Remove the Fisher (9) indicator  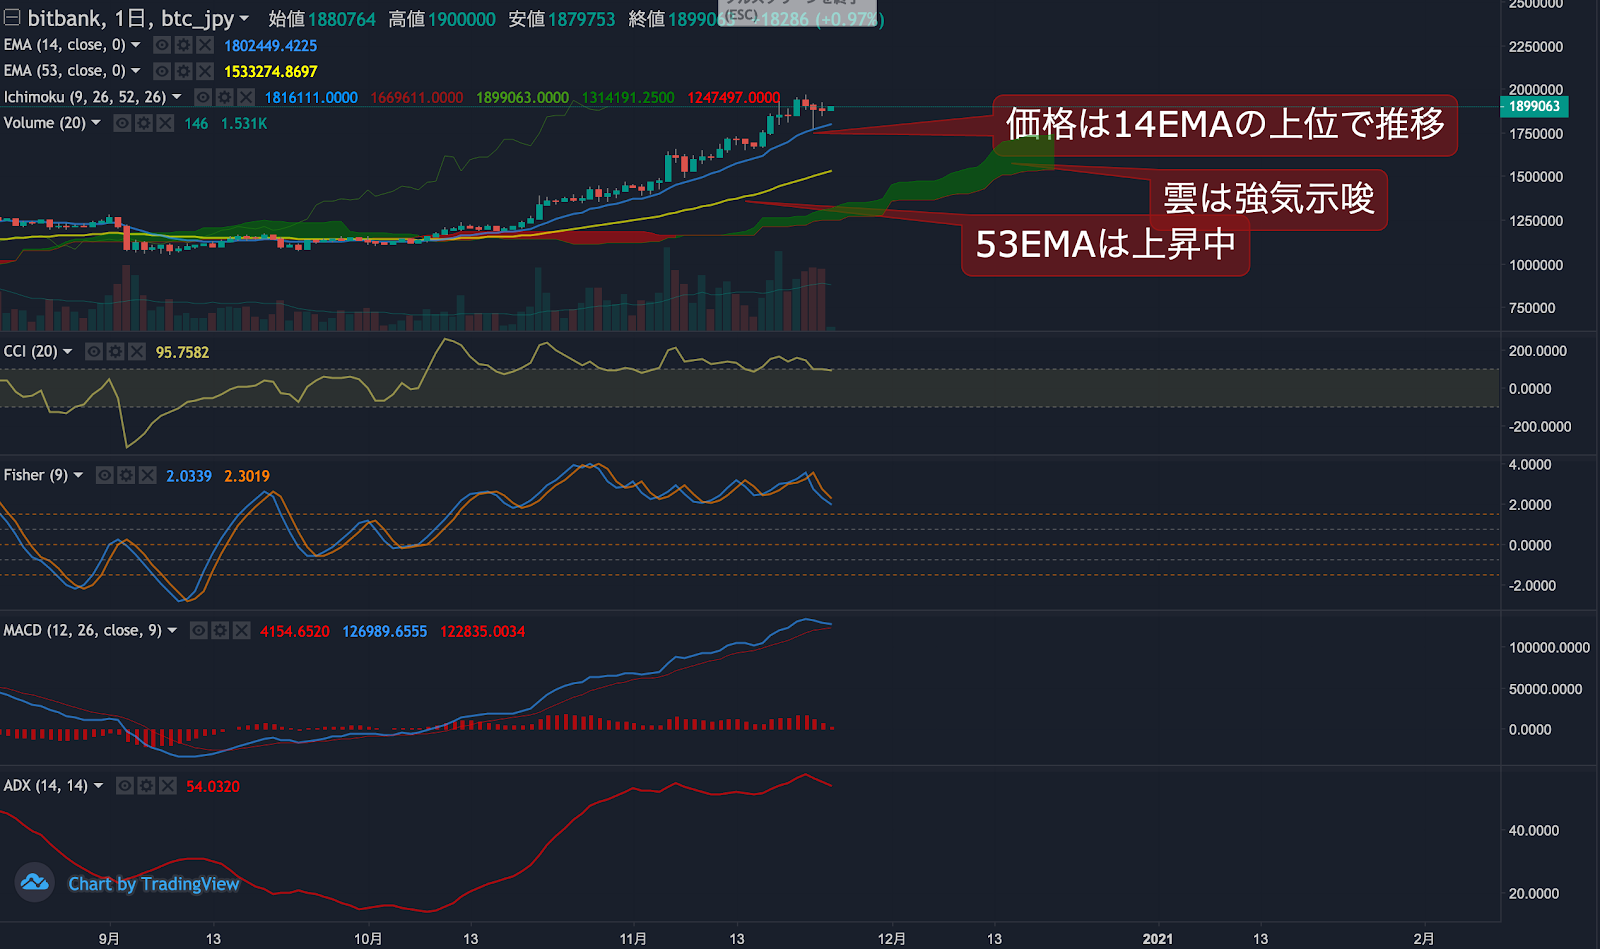pos(147,475)
